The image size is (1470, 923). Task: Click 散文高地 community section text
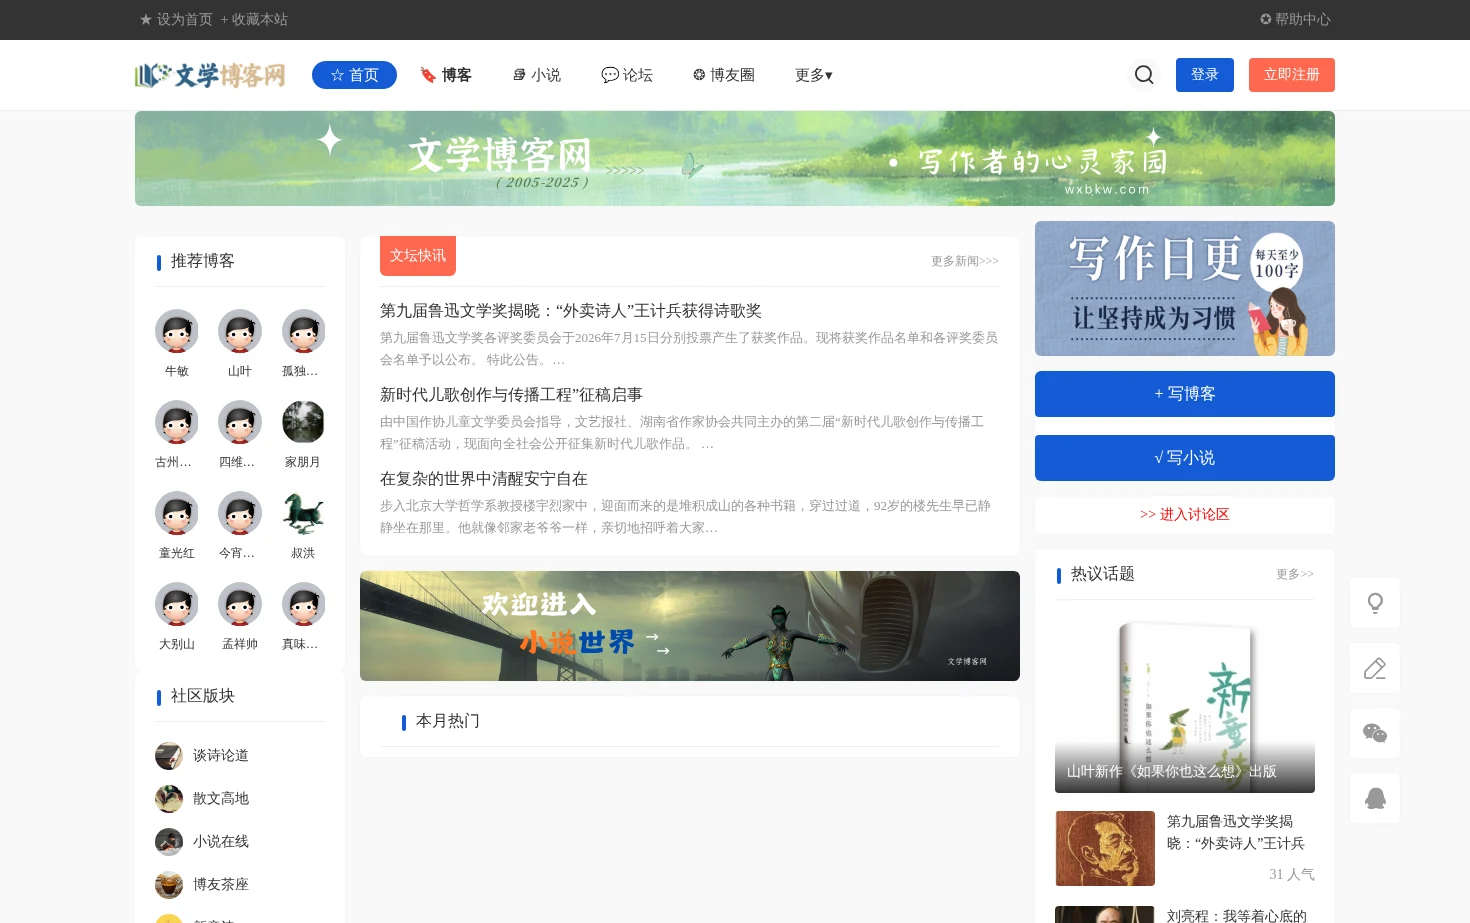pos(221,799)
